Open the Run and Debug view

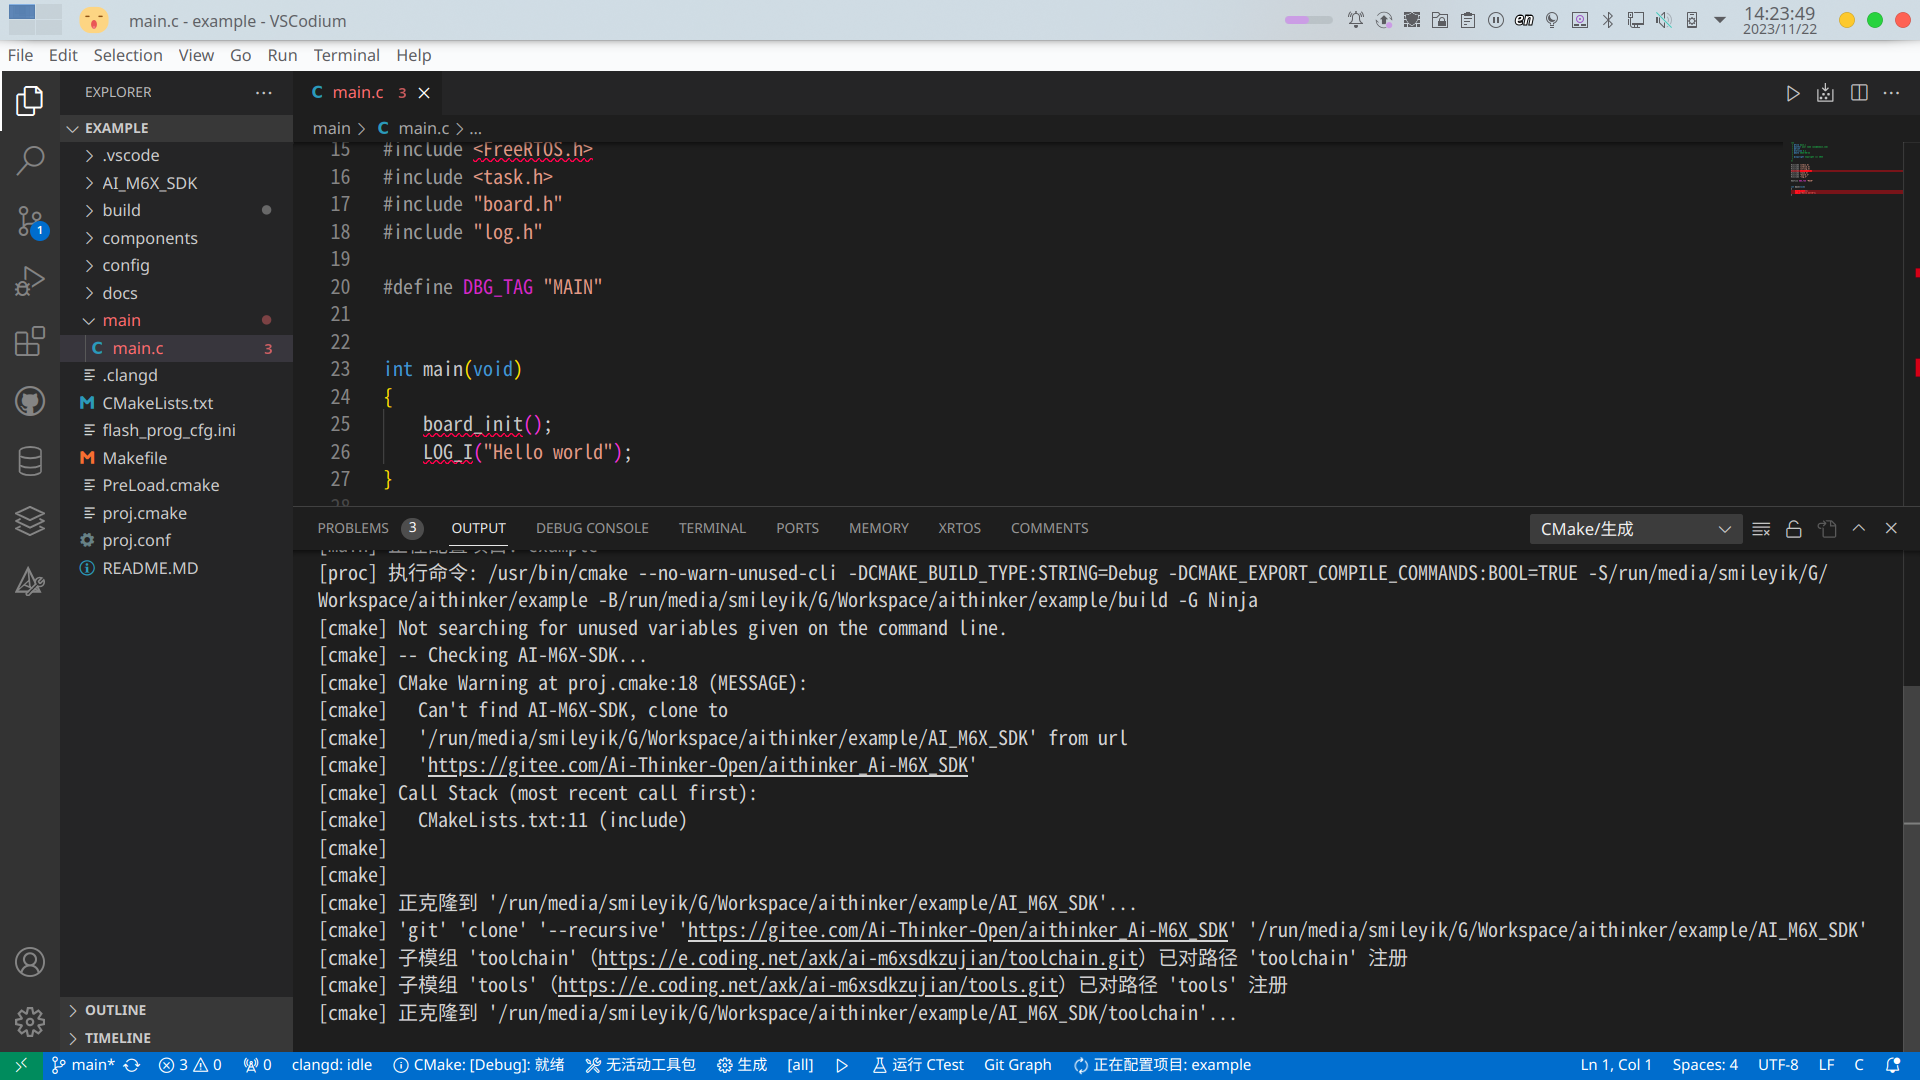[30, 281]
